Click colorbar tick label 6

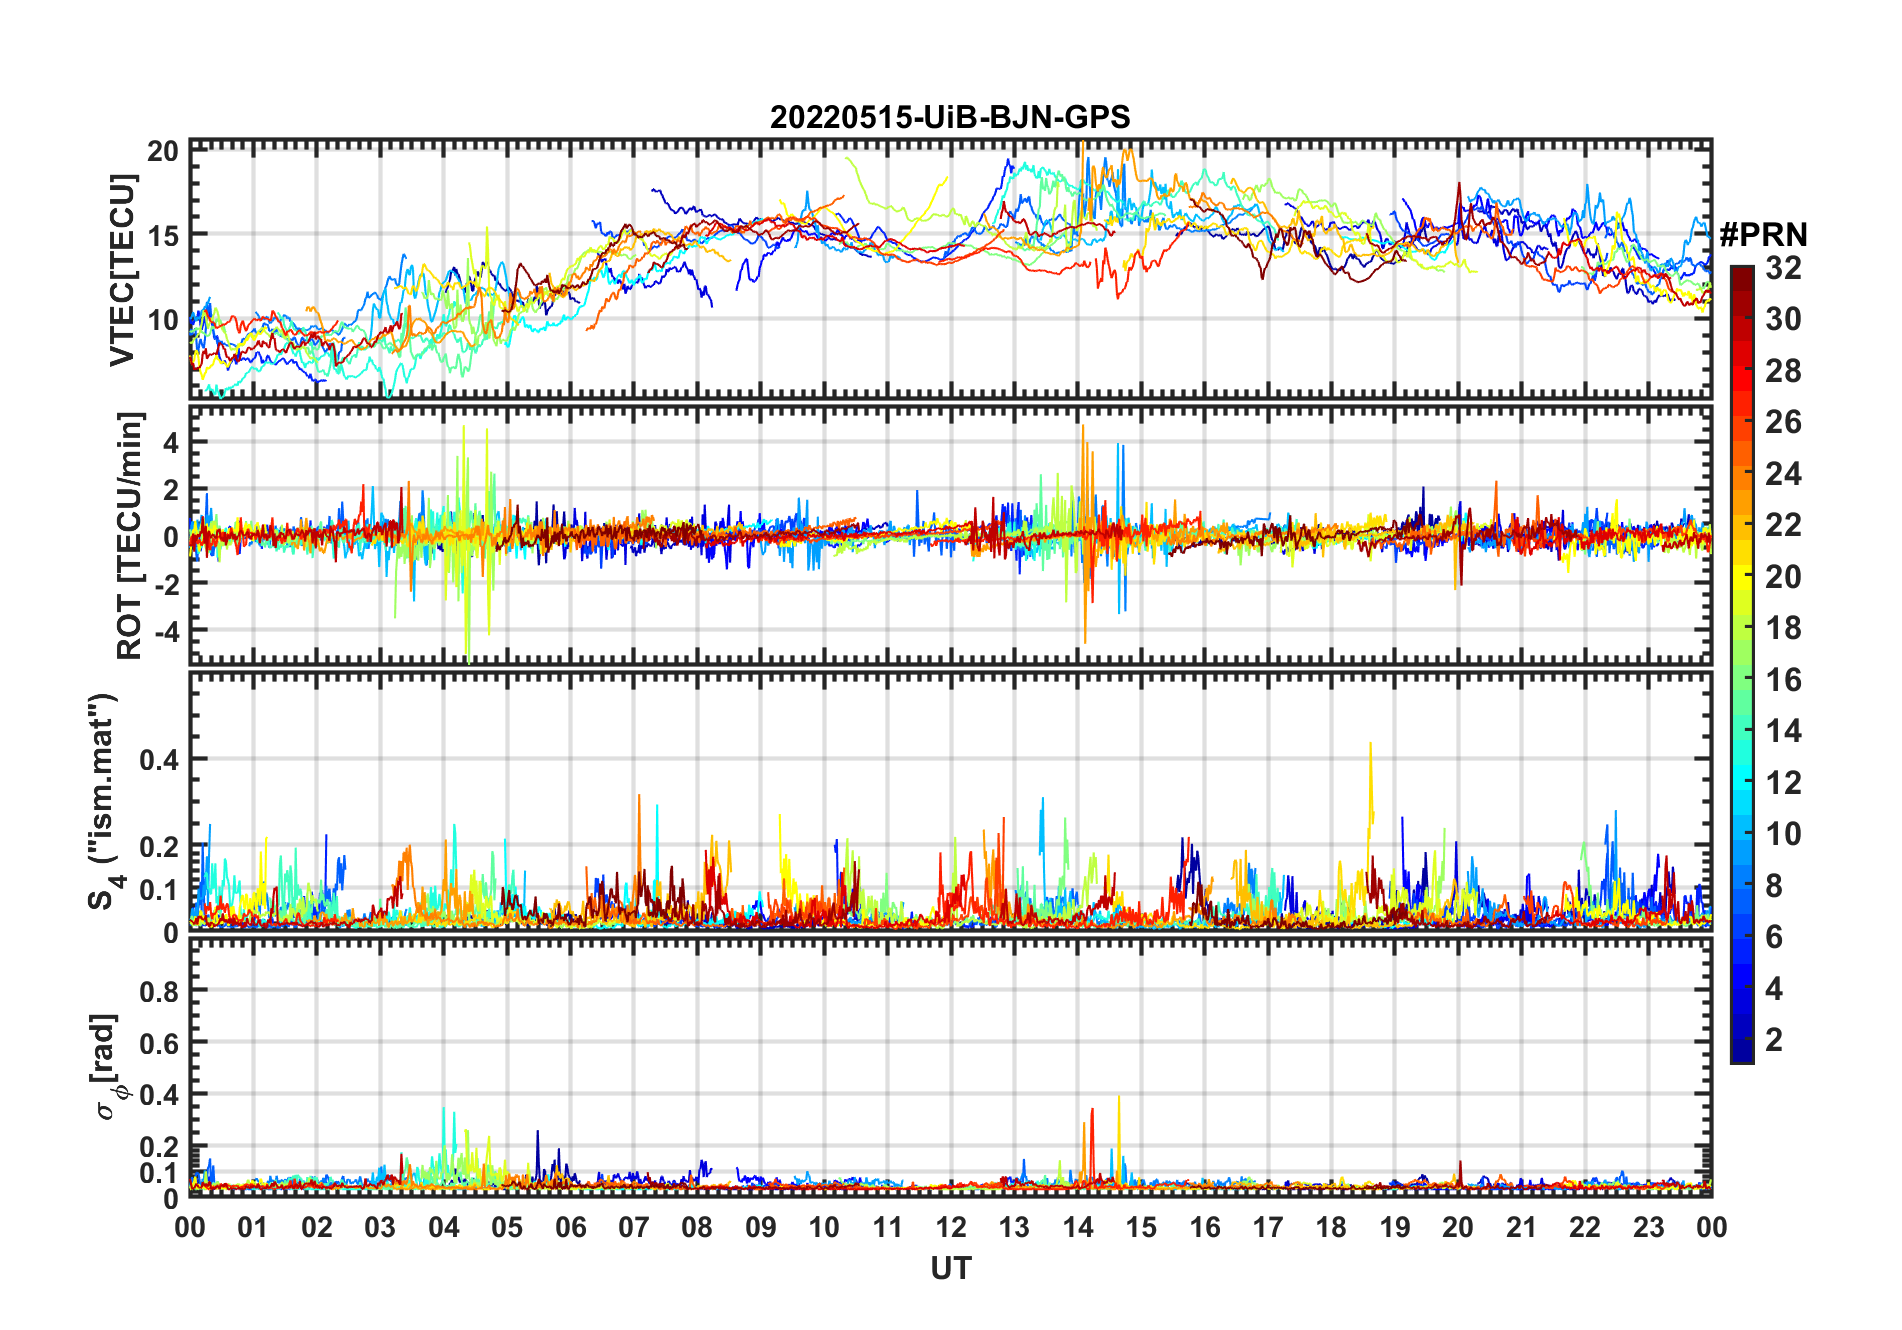tap(1774, 937)
